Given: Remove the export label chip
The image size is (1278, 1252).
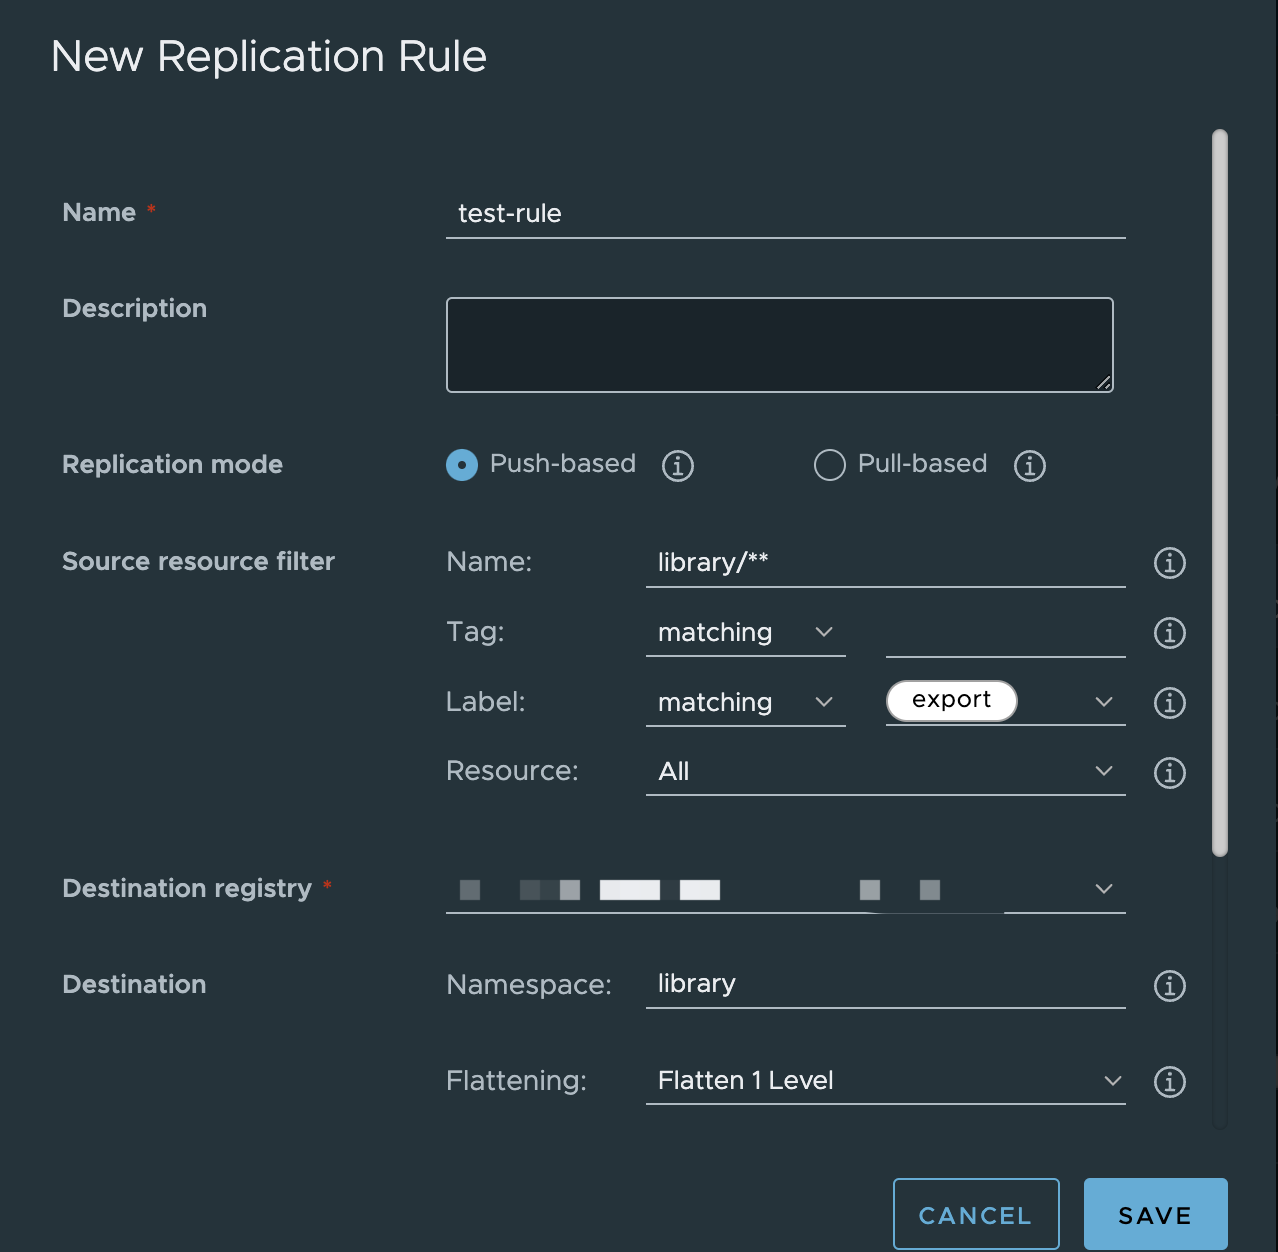Looking at the screenshot, I should [x=951, y=700].
